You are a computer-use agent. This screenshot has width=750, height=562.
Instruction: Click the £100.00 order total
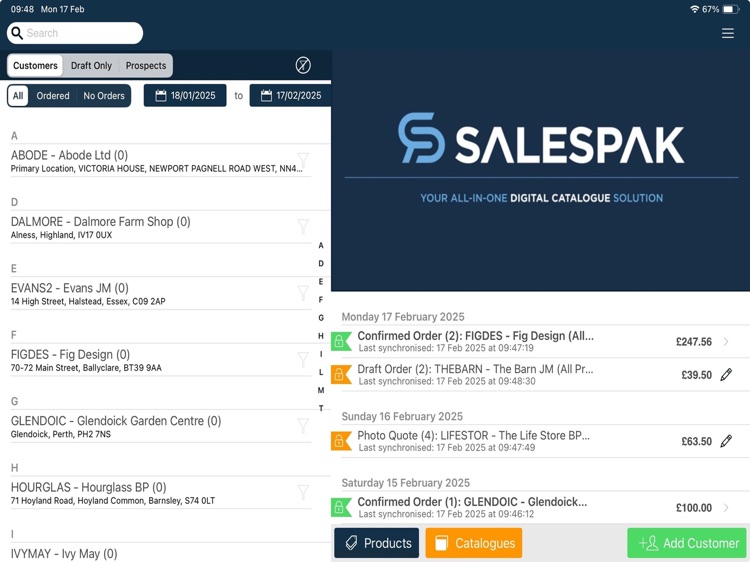point(694,507)
